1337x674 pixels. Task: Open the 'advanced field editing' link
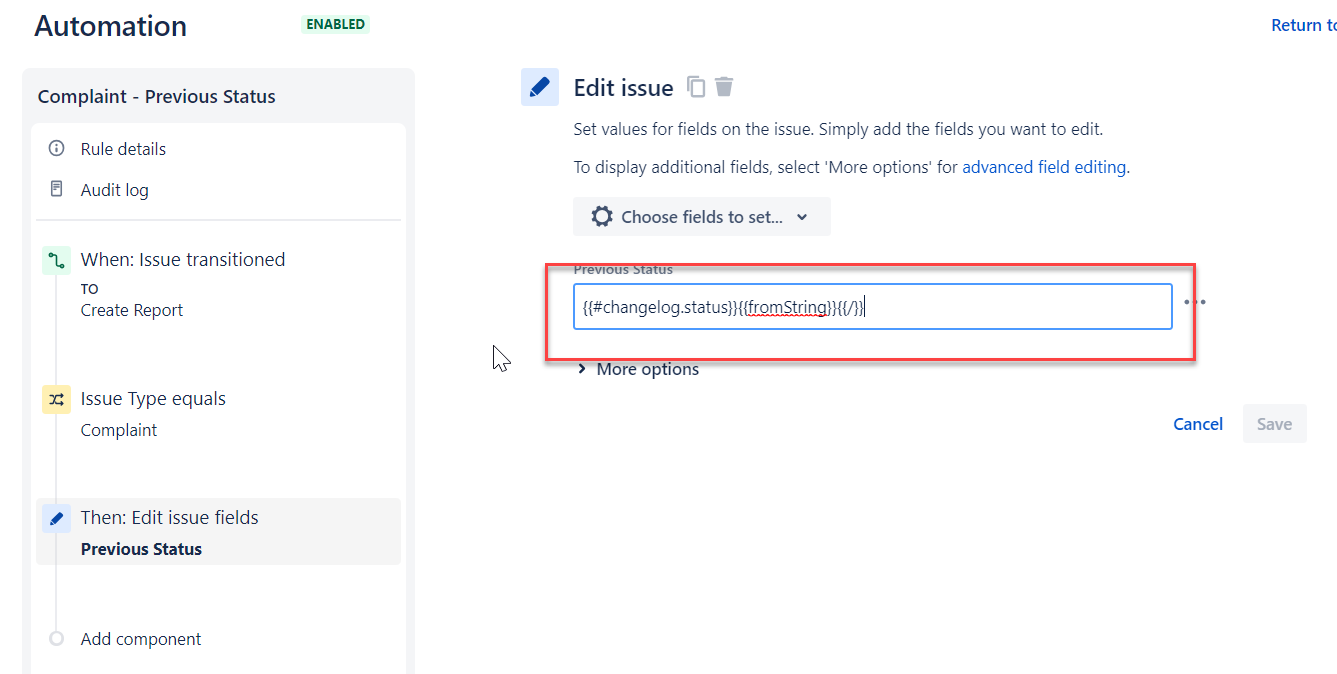[x=1043, y=166]
